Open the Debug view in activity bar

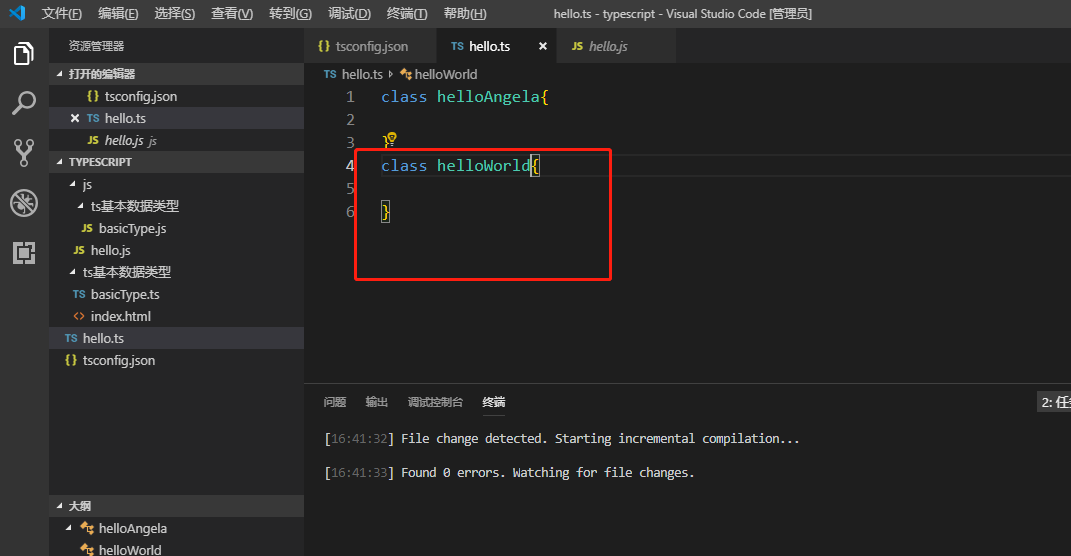[x=24, y=203]
